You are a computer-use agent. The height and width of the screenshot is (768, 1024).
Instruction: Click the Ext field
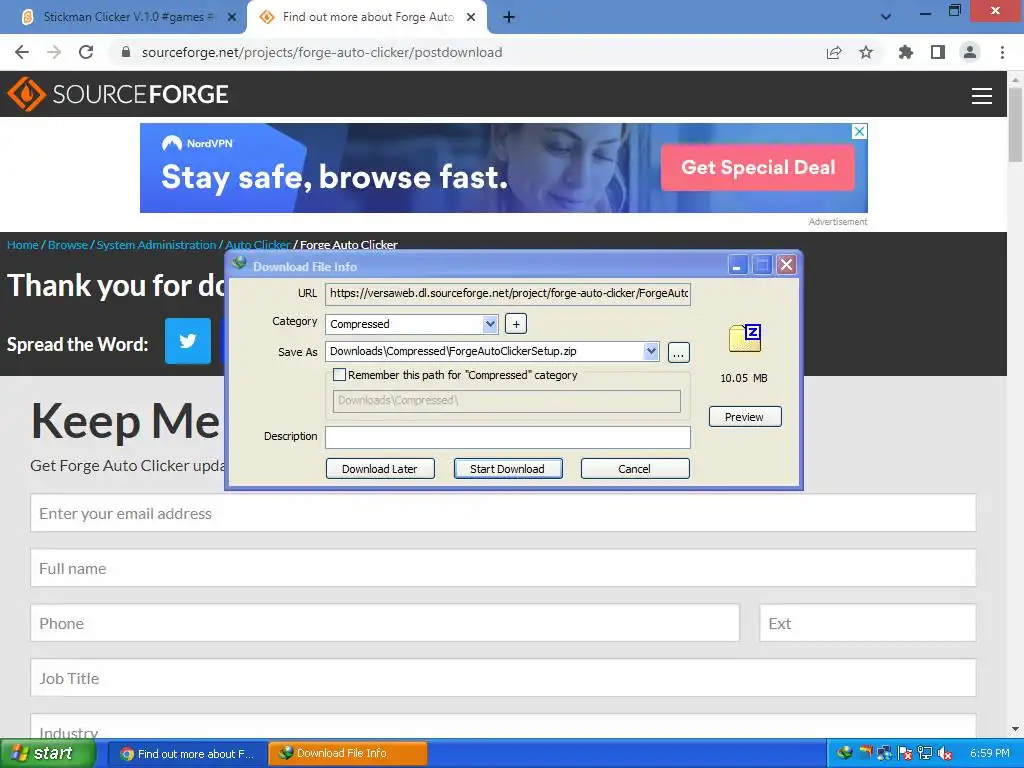tap(868, 623)
